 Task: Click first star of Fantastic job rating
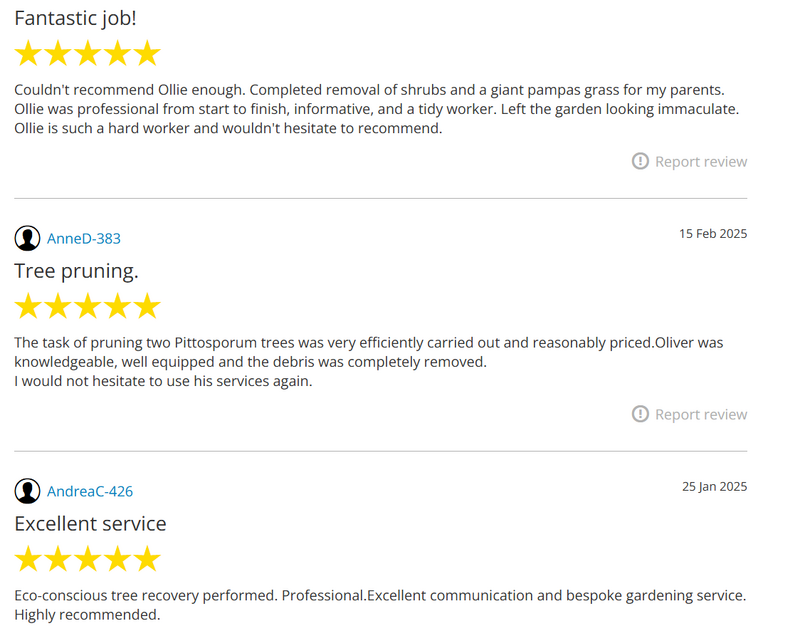click(x=28, y=54)
